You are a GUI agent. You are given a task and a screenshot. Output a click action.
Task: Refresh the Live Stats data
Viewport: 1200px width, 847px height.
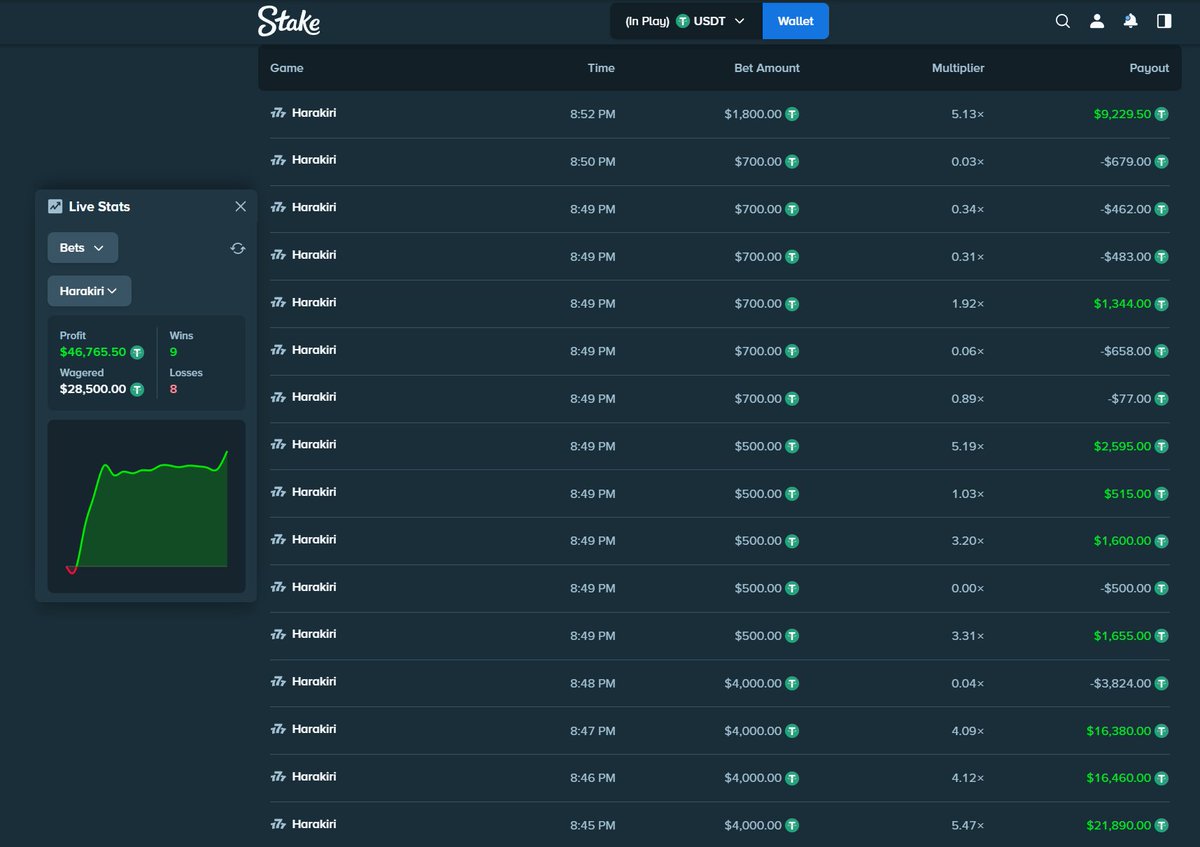[x=238, y=248]
